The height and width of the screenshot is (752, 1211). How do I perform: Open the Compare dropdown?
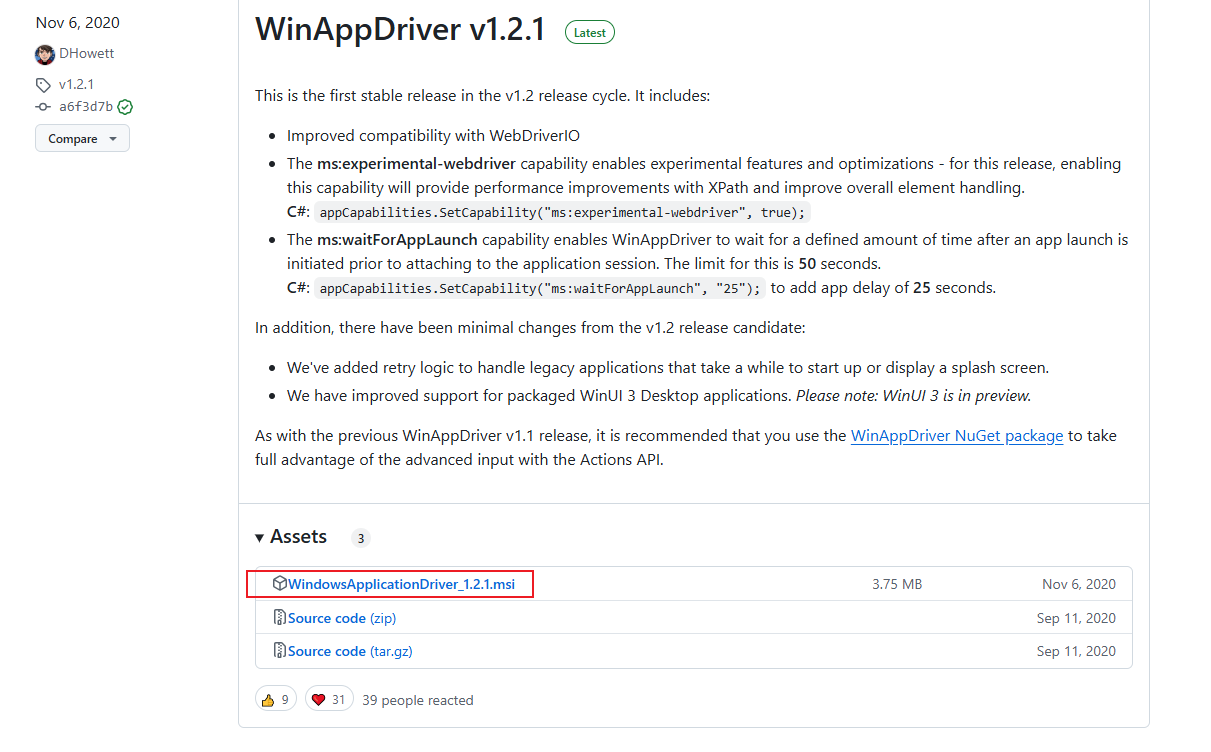coord(82,138)
